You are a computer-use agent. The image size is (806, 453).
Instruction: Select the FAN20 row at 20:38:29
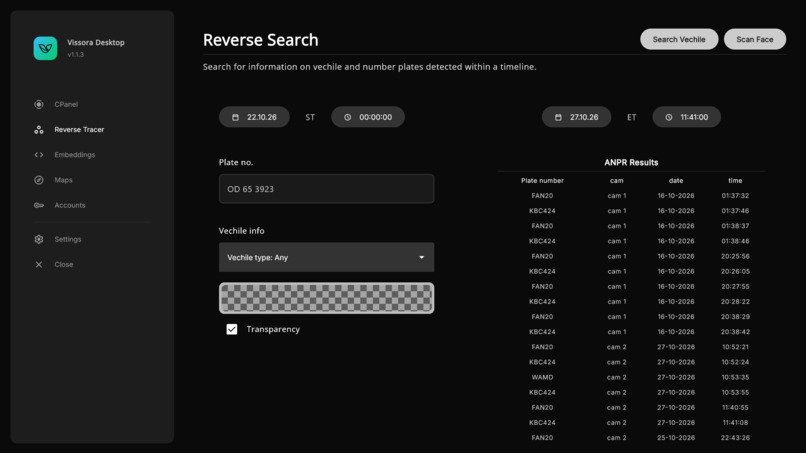tap(631, 317)
